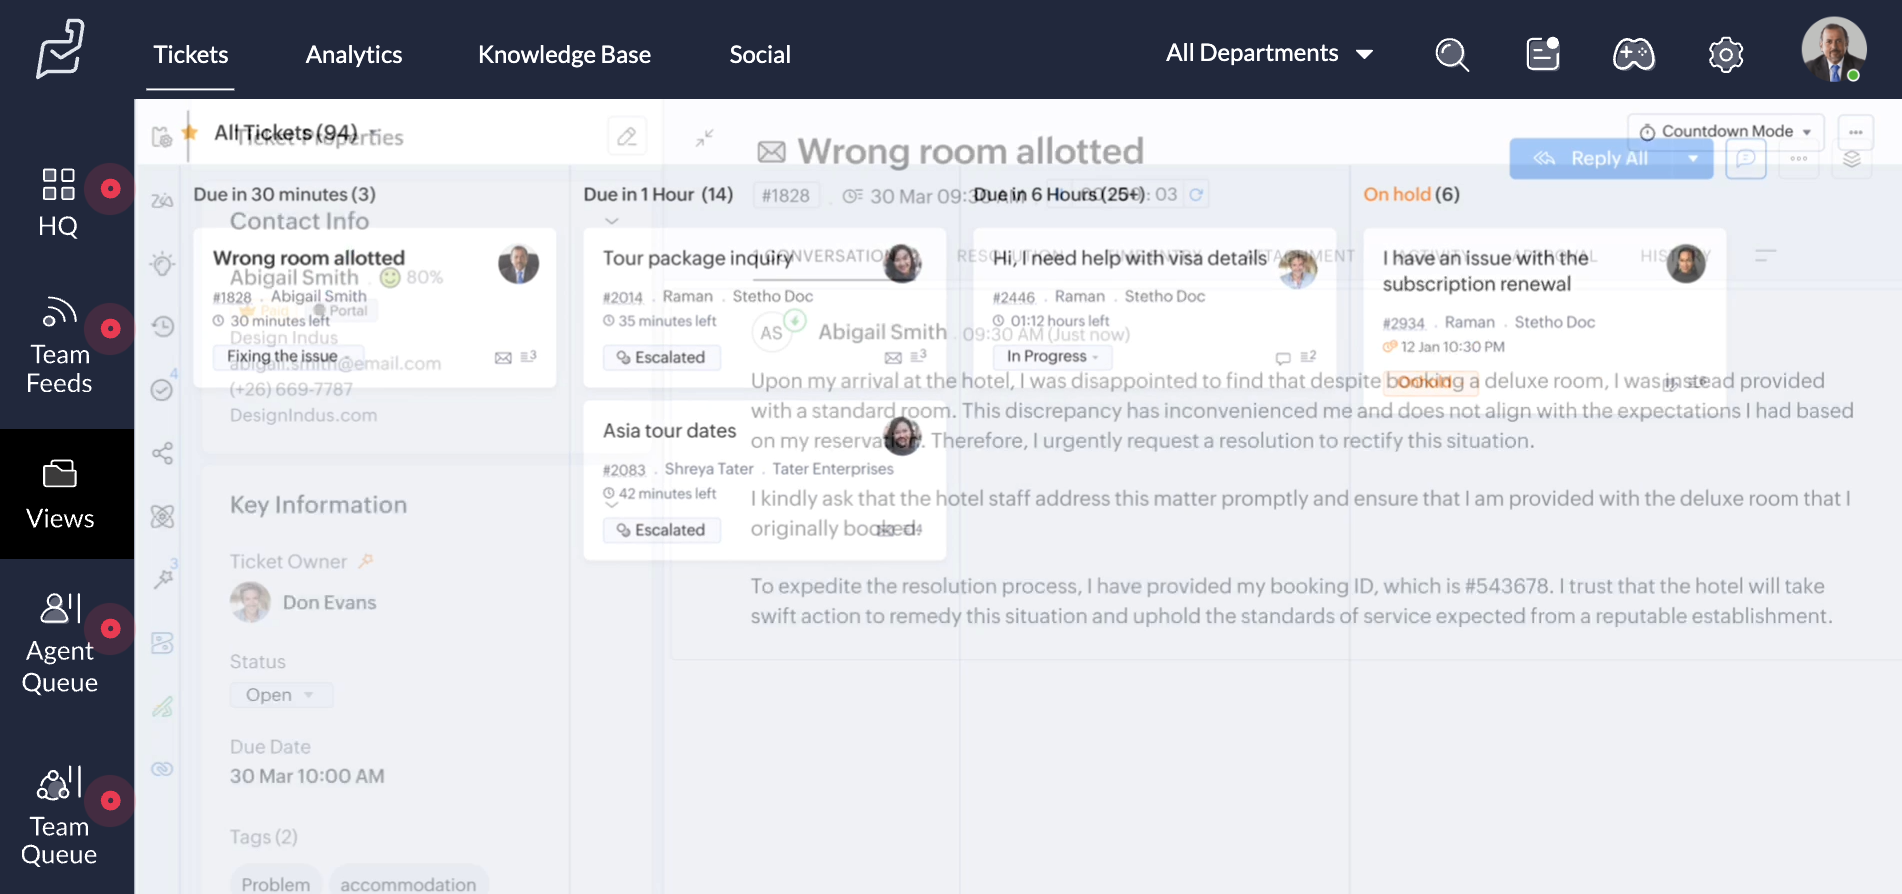This screenshot has width=1902, height=894.
Task: Open the All Tickets (94) view dropdown
Action: (296, 132)
